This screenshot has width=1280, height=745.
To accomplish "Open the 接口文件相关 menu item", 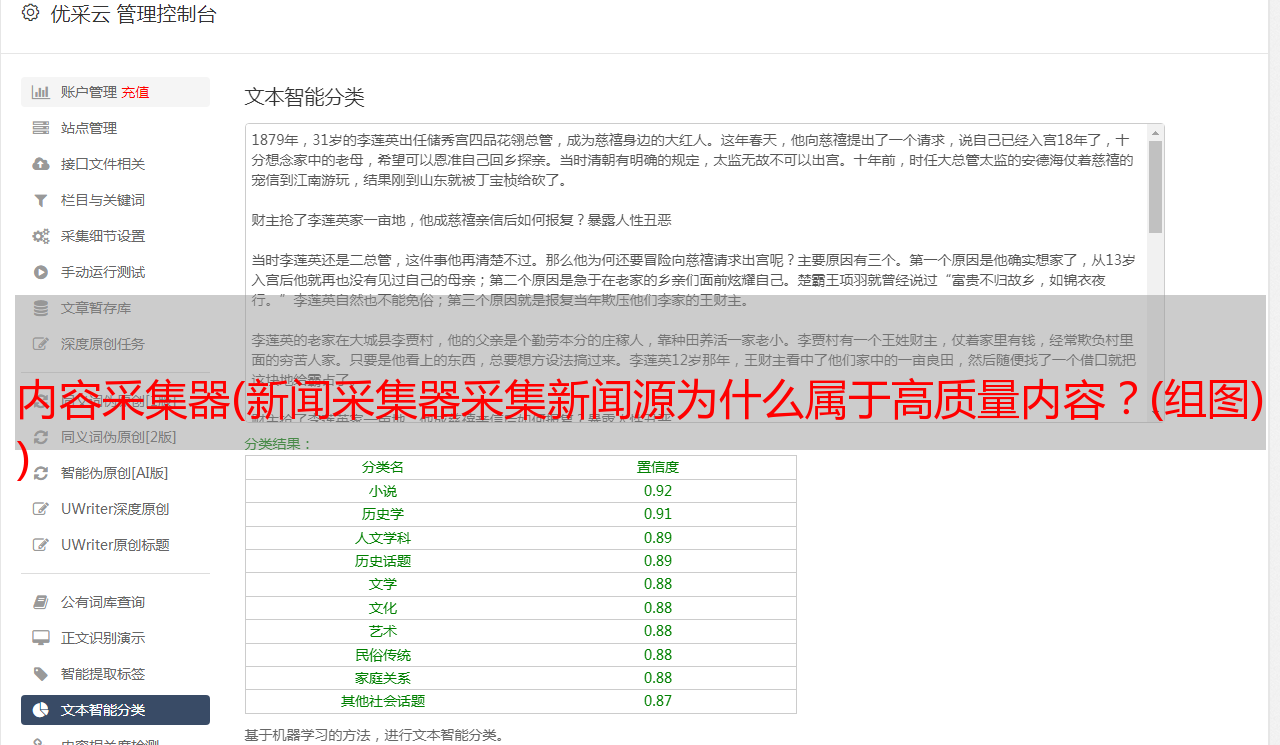I will click(x=115, y=164).
